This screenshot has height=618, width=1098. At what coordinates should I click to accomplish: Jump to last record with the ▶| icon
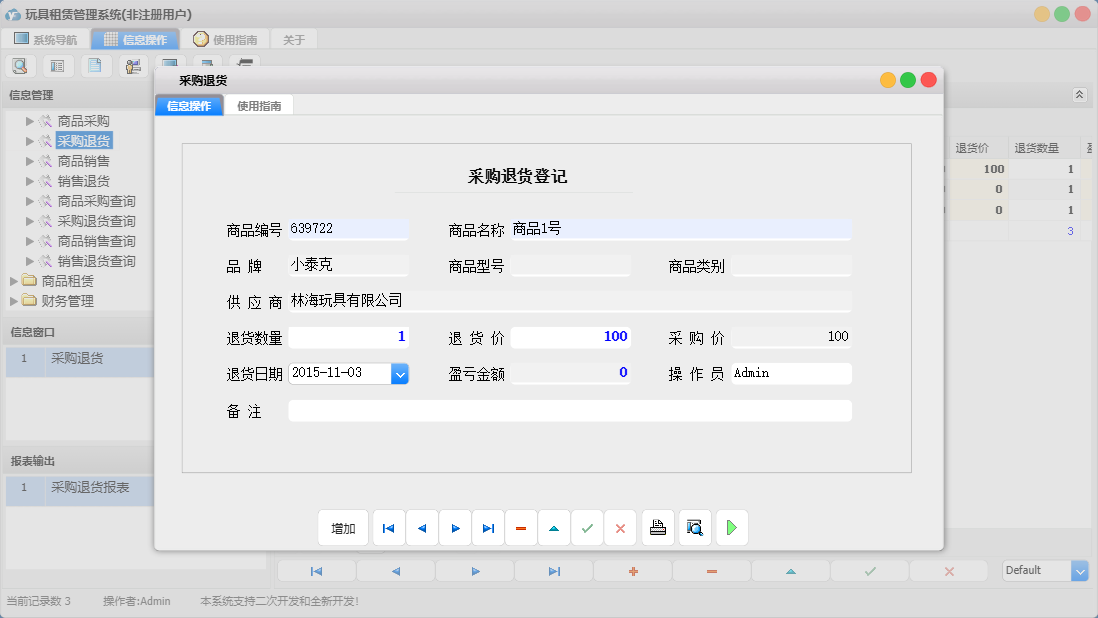[488, 527]
